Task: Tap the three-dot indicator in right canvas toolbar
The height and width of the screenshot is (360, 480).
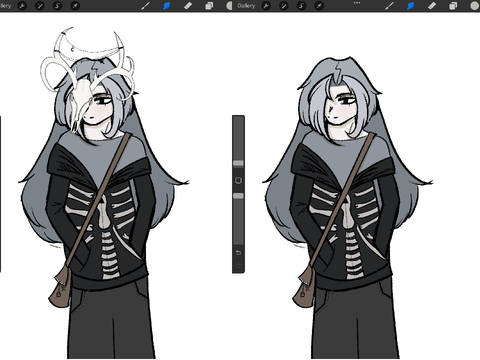Action: point(357,3)
